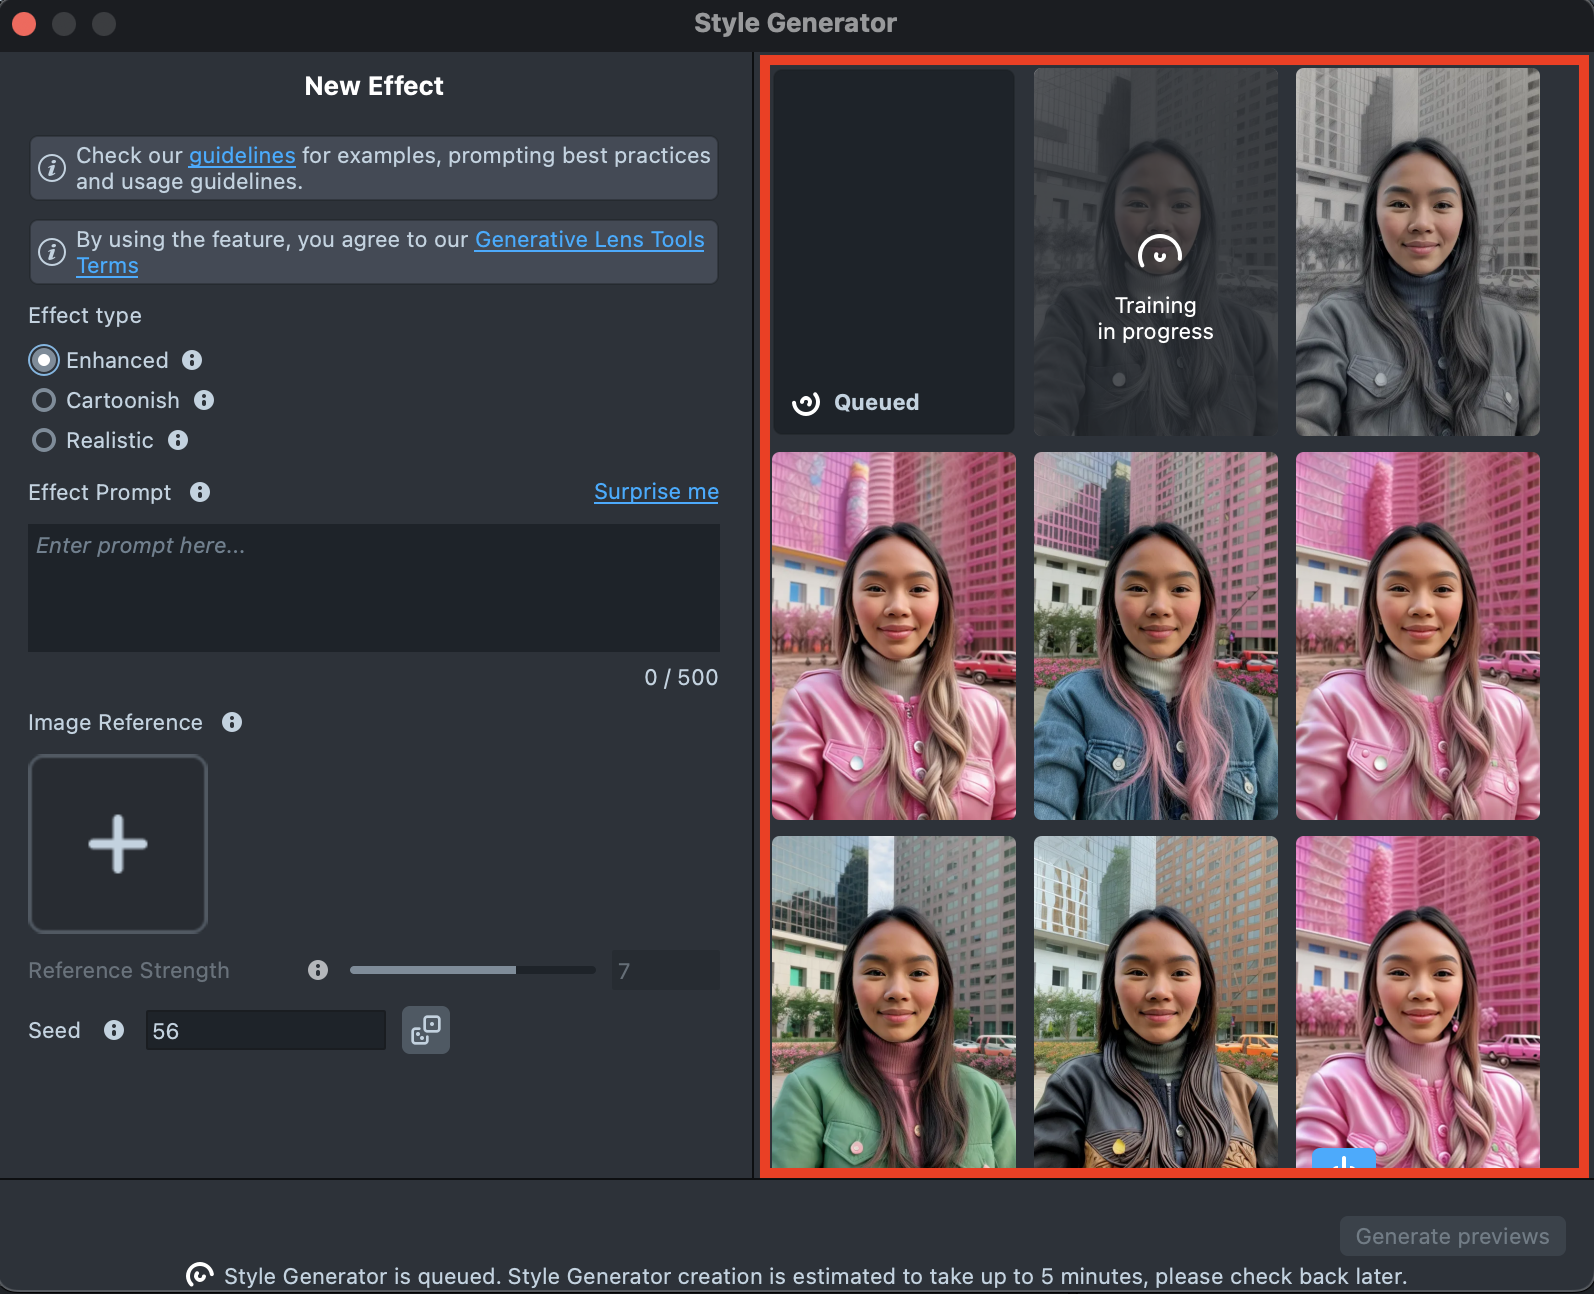Select the grayscale portrait preview thumbnail

pyautogui.click(x=1417, y=252)
